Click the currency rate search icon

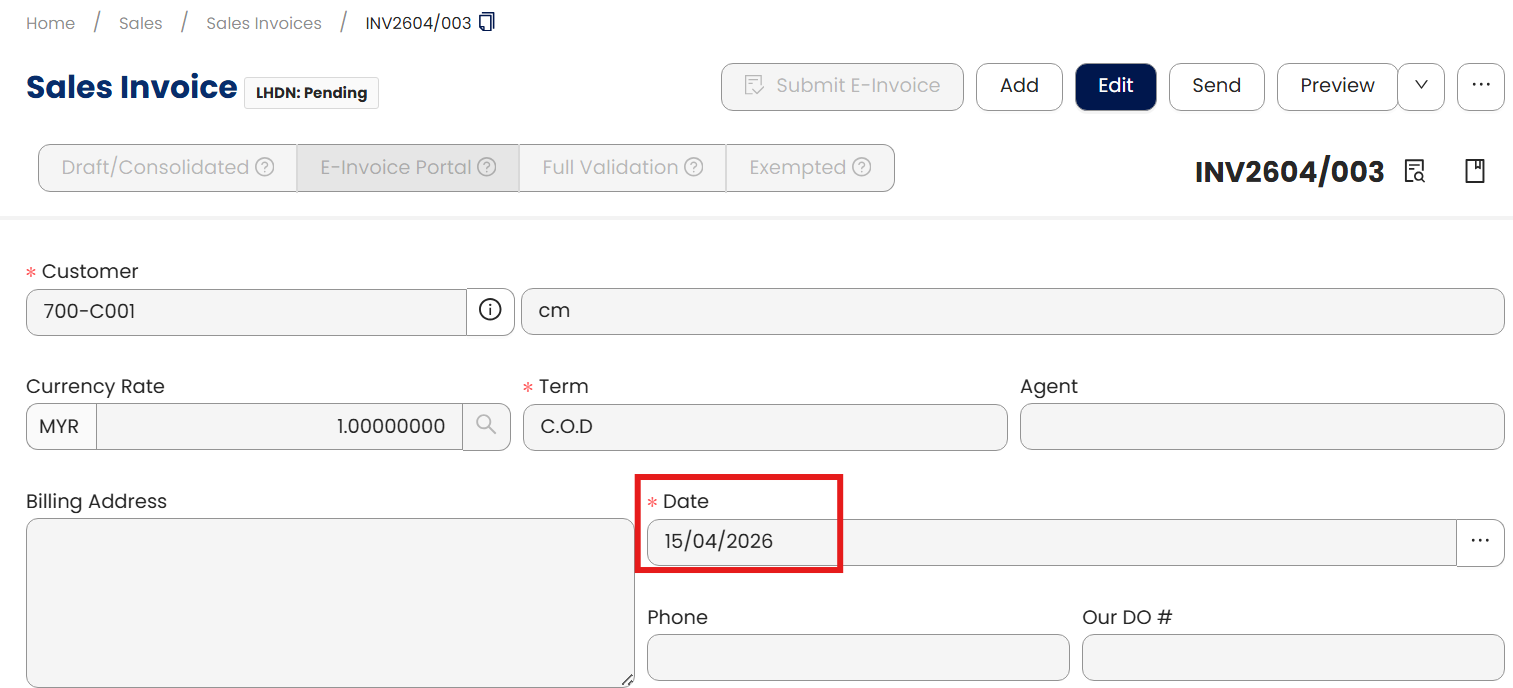[486, 426]
